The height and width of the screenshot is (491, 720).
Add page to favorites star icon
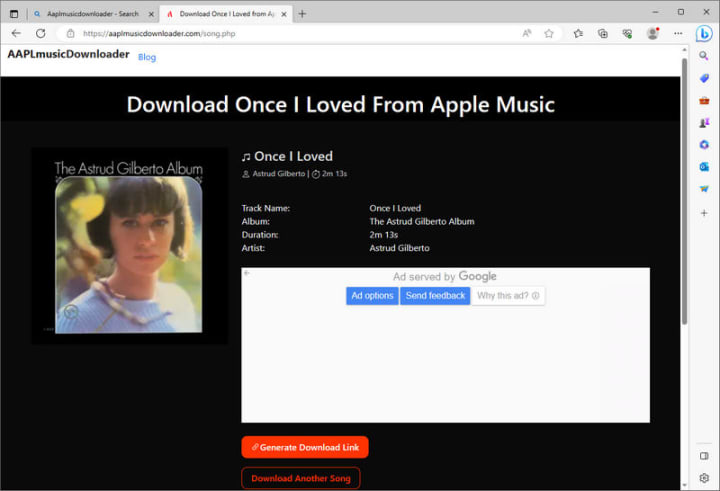(x=549, y=33)
